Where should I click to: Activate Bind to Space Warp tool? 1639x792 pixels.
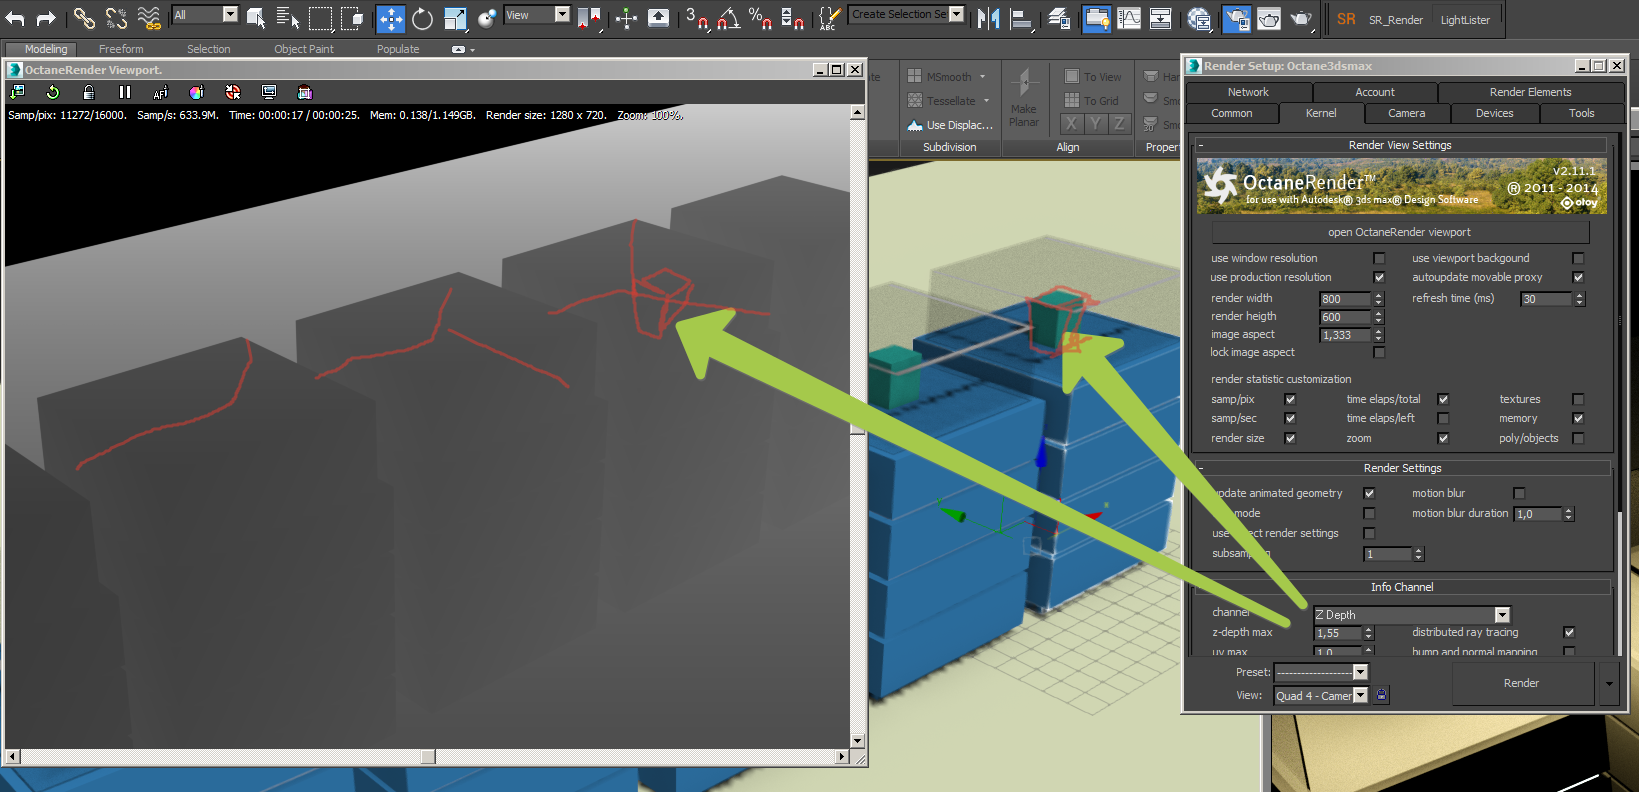tap(149, 18)
